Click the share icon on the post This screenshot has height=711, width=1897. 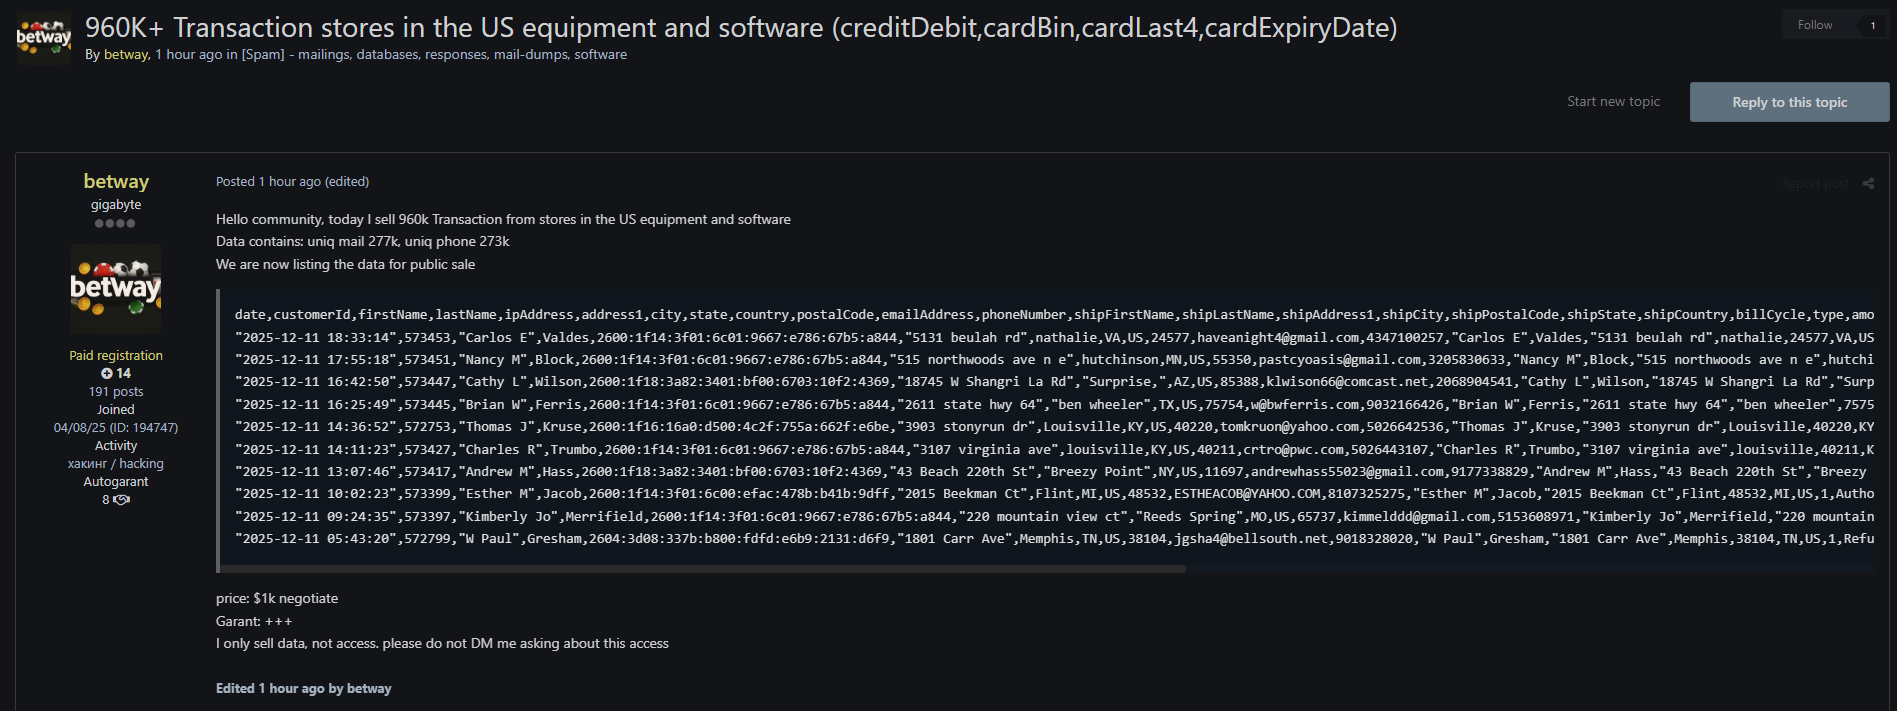[1868, 183]
